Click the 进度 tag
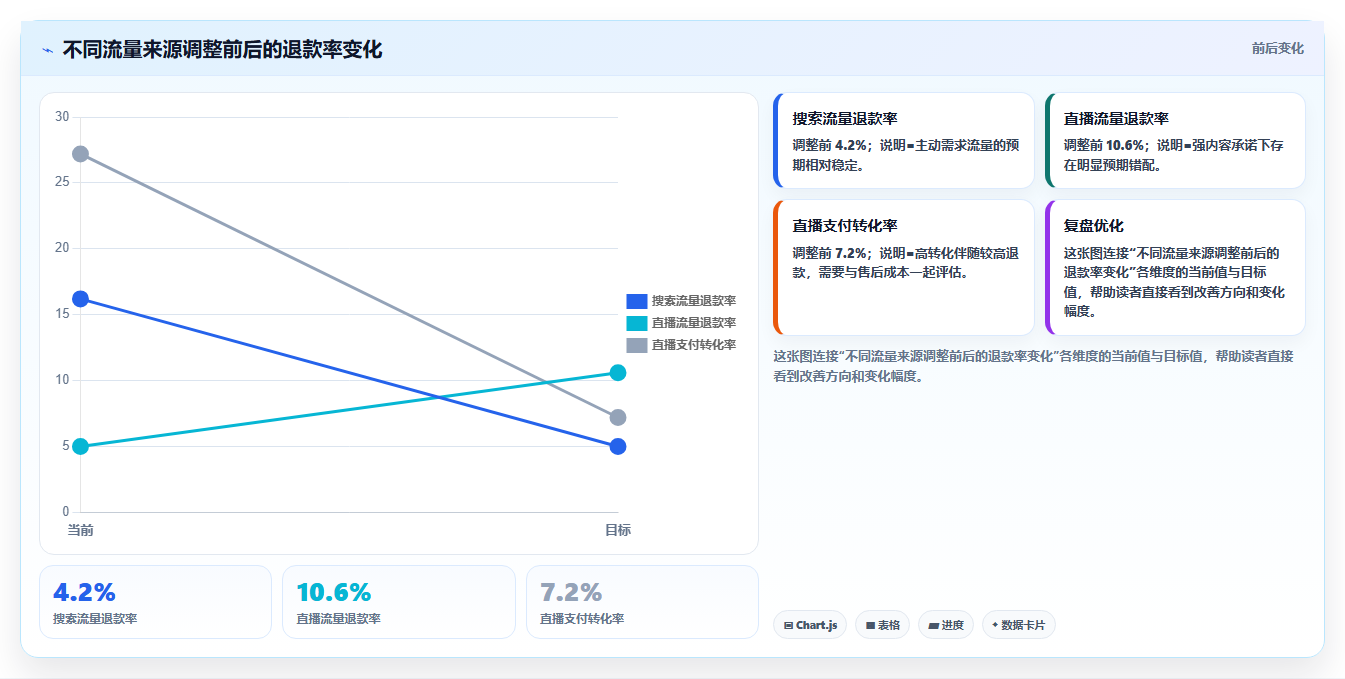This screenshot has width=1345, height=679. click(x=945, y=625)
